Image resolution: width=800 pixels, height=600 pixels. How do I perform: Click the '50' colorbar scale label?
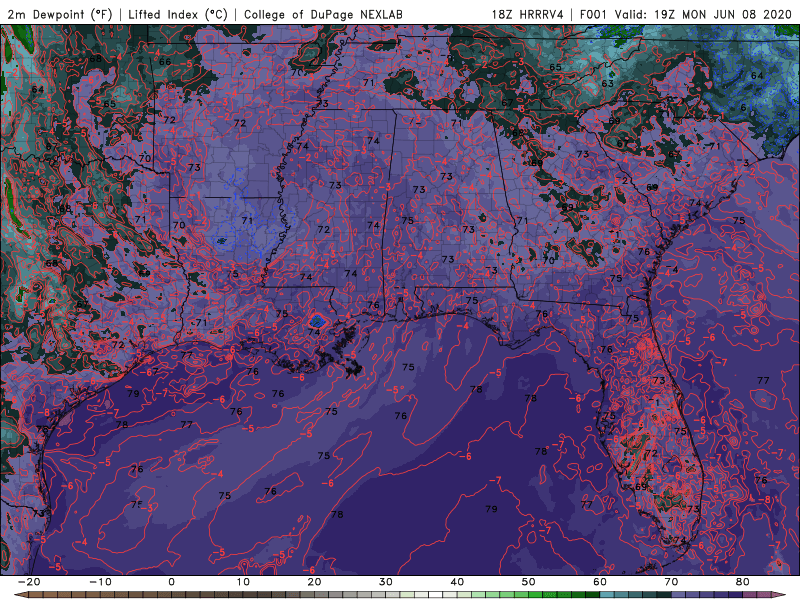(x=529, y=582)
